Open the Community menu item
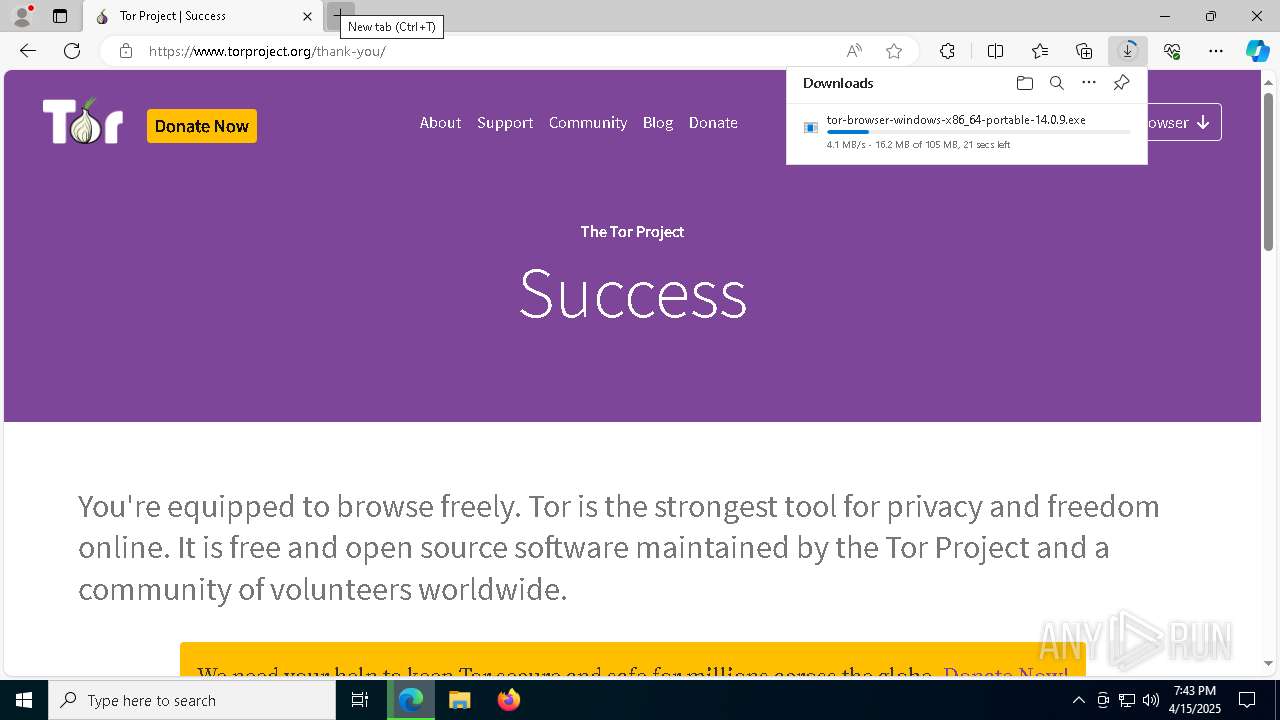Screen dimensions: 1280x720 (x=588, y=122)
